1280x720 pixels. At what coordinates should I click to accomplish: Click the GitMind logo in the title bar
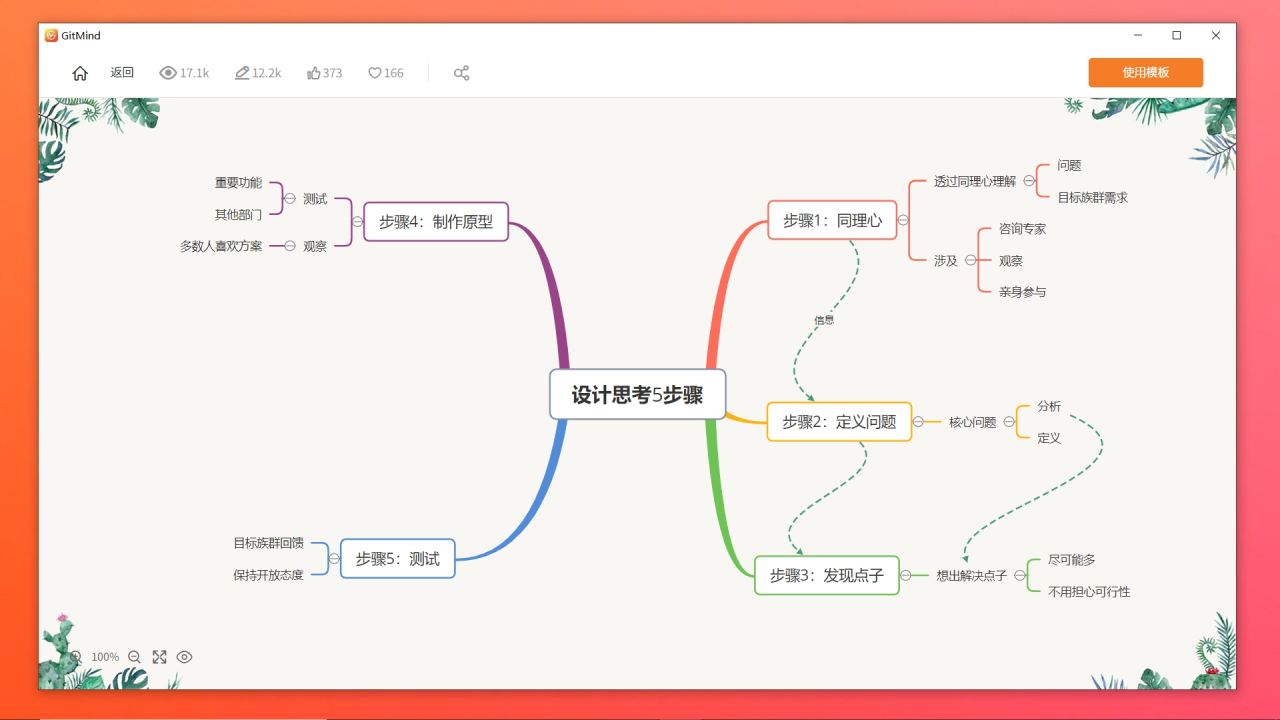tap(53, 35)
